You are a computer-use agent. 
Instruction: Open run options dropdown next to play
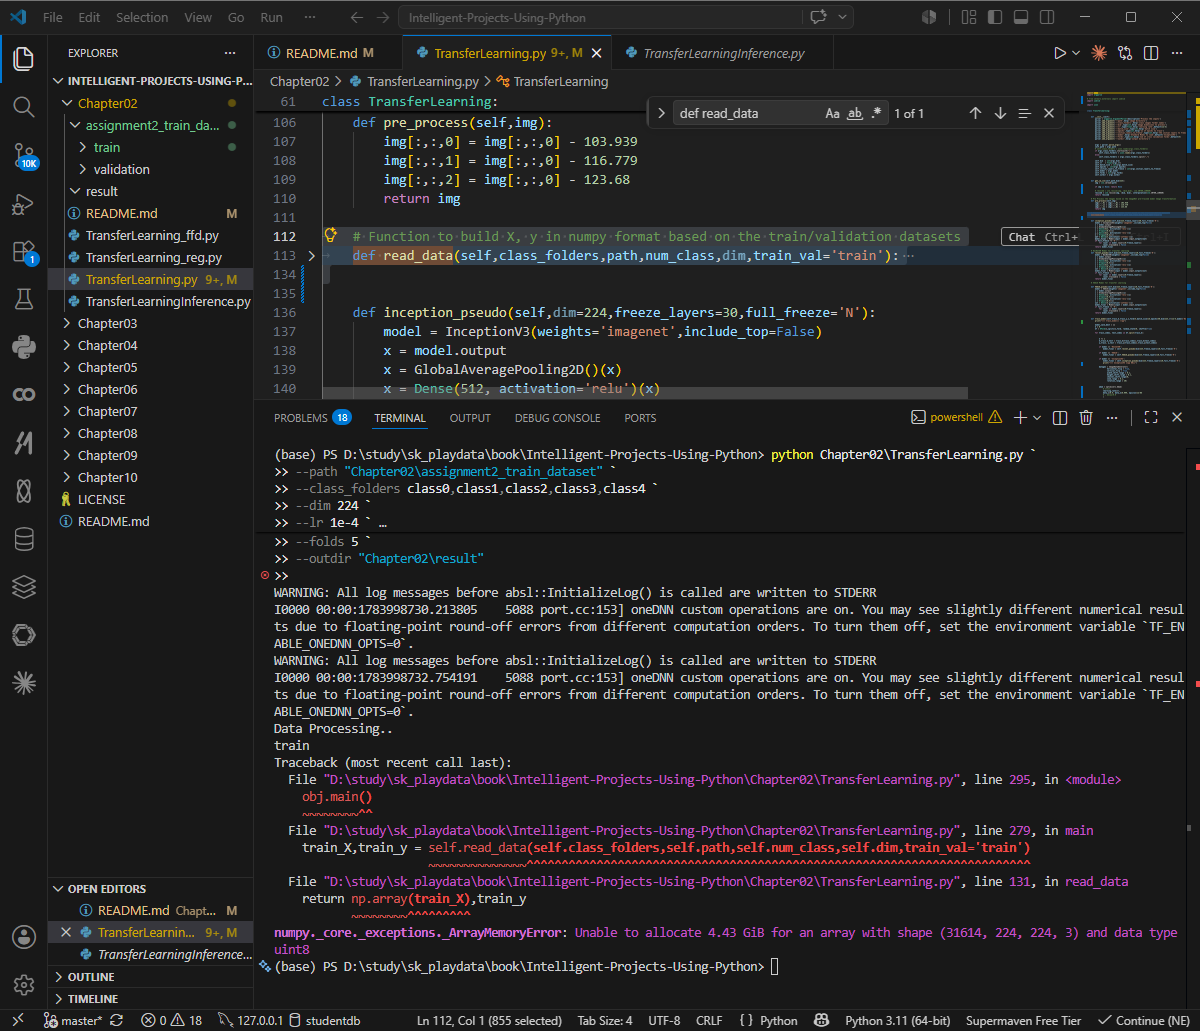(x=1076, y=53)
